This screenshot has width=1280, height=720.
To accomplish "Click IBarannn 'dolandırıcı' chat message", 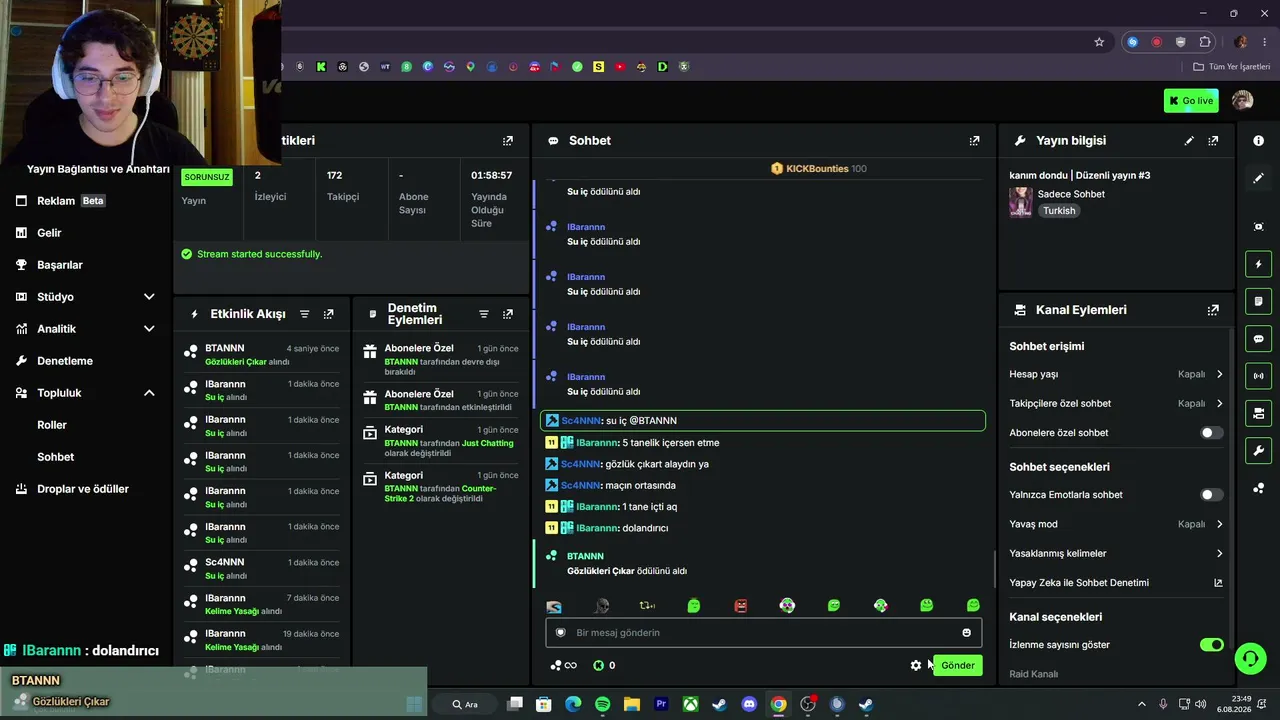I will [x=607, y=528].
